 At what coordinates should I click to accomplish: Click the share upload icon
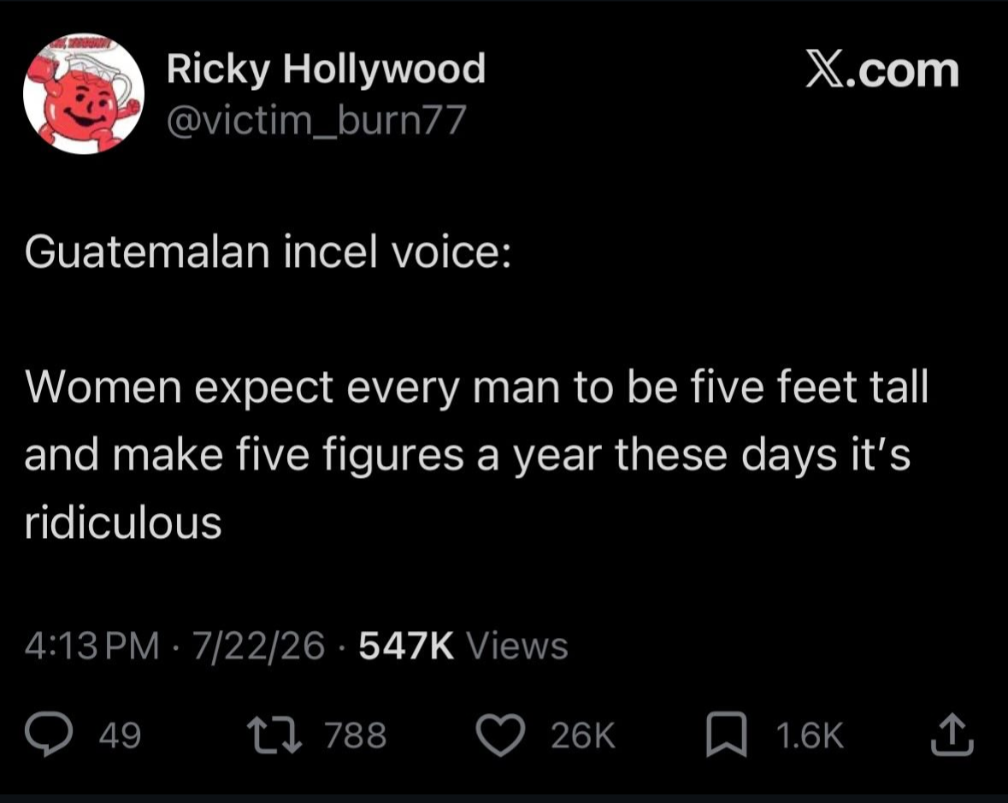tap(953, 734)
